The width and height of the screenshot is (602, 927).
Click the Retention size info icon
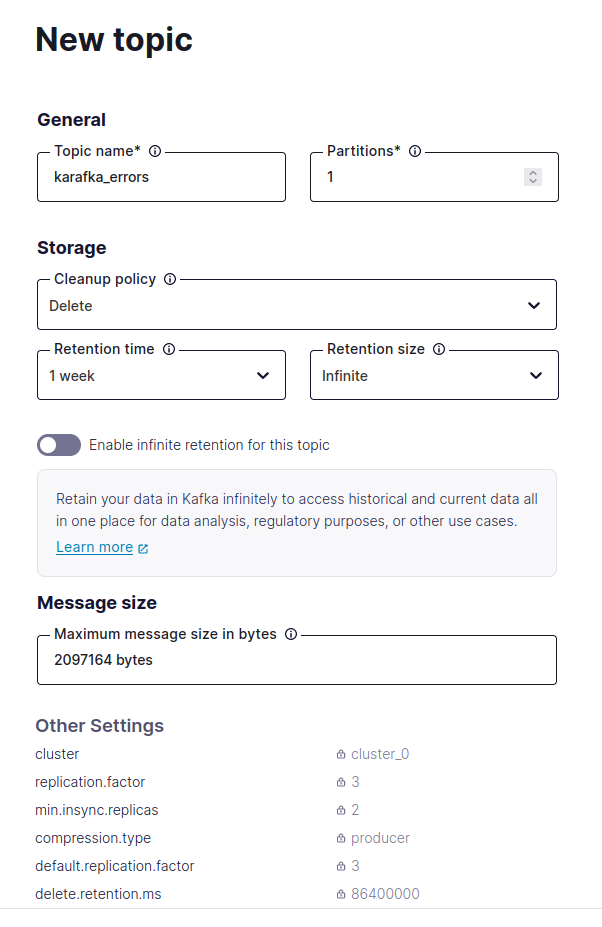[439, 349]
